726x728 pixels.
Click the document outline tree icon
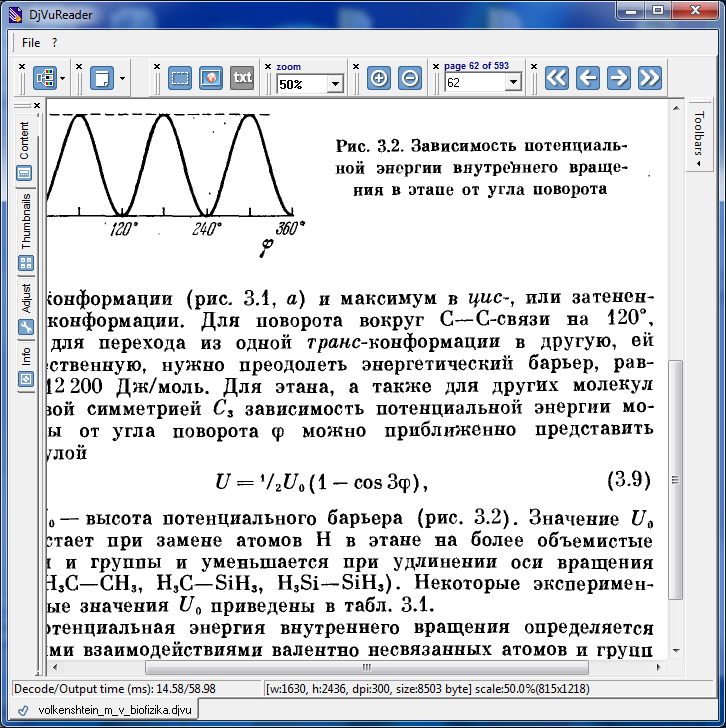click(x=45, y=78)
